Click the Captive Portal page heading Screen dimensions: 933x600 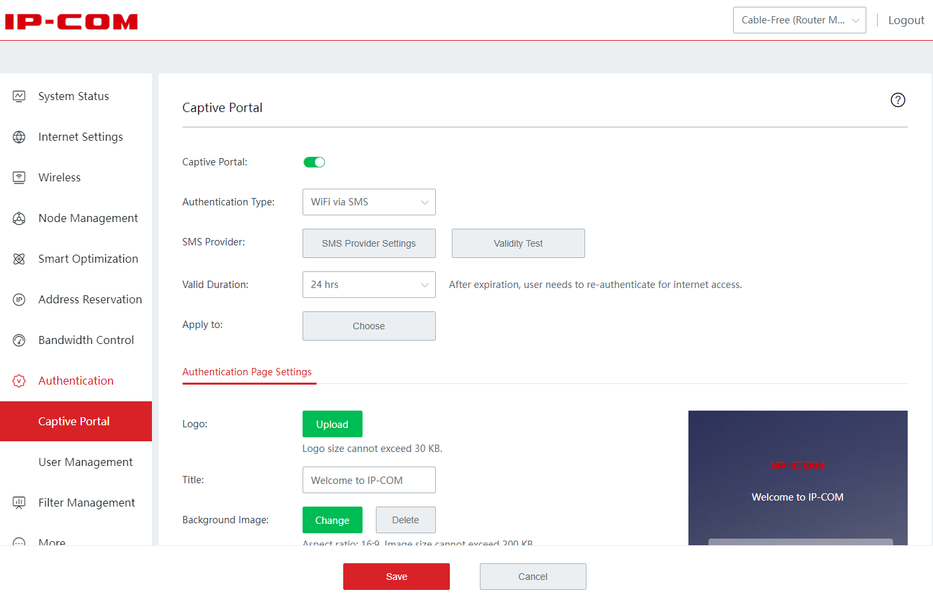click(x=222, y=108)
